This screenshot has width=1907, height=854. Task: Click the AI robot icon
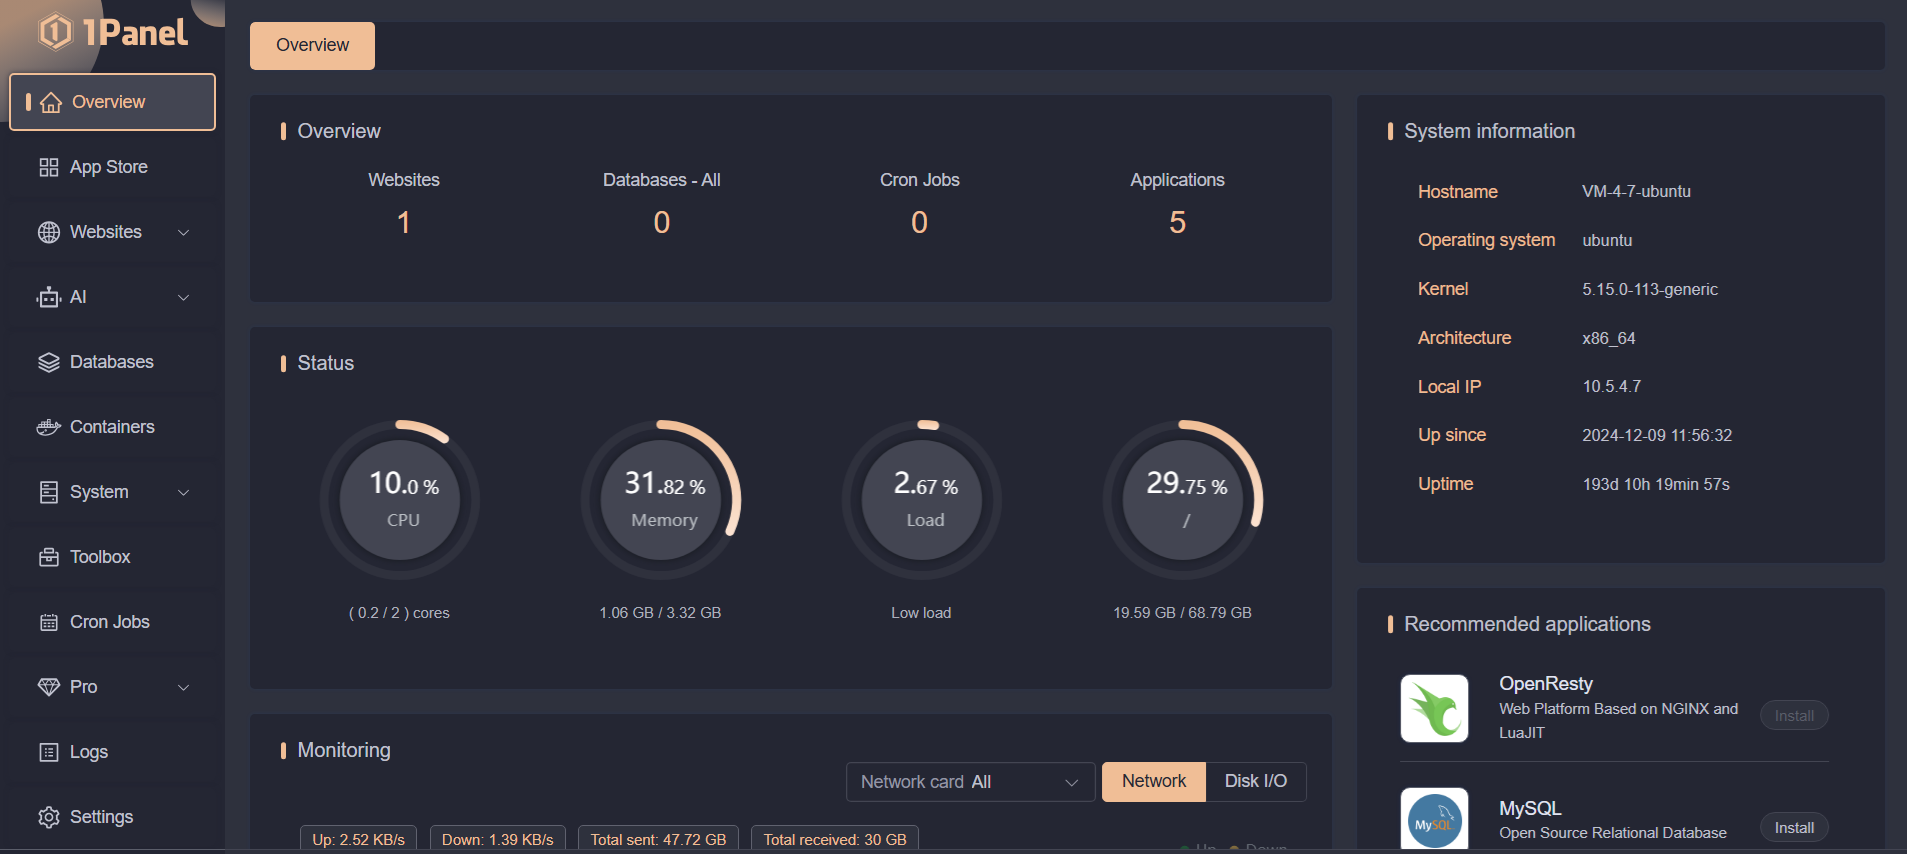(49, 297)
